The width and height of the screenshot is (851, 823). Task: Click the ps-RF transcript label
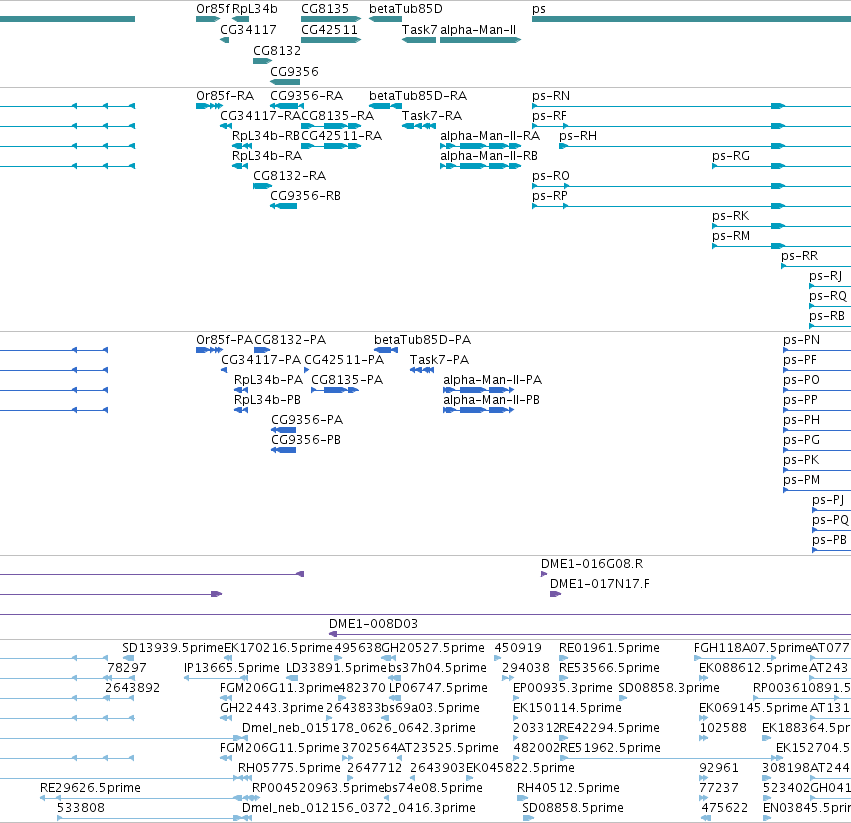tap(549, 116)
